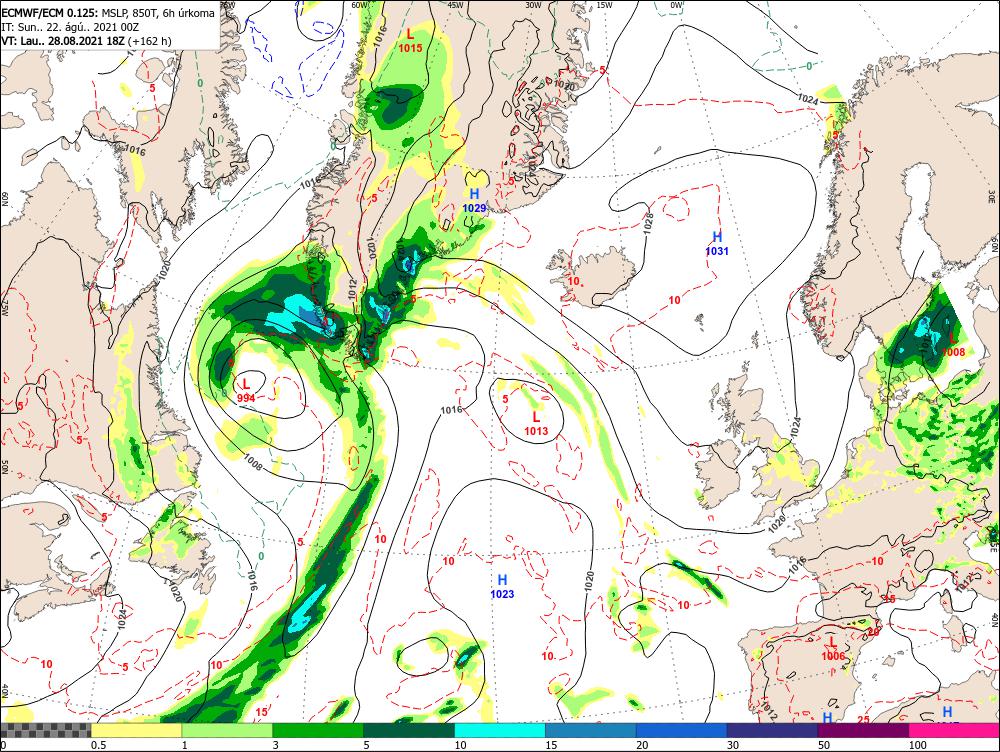Click the 'H 1031' high pressure center
Screen dimensions: 1000x752
(x=717, y=244)
